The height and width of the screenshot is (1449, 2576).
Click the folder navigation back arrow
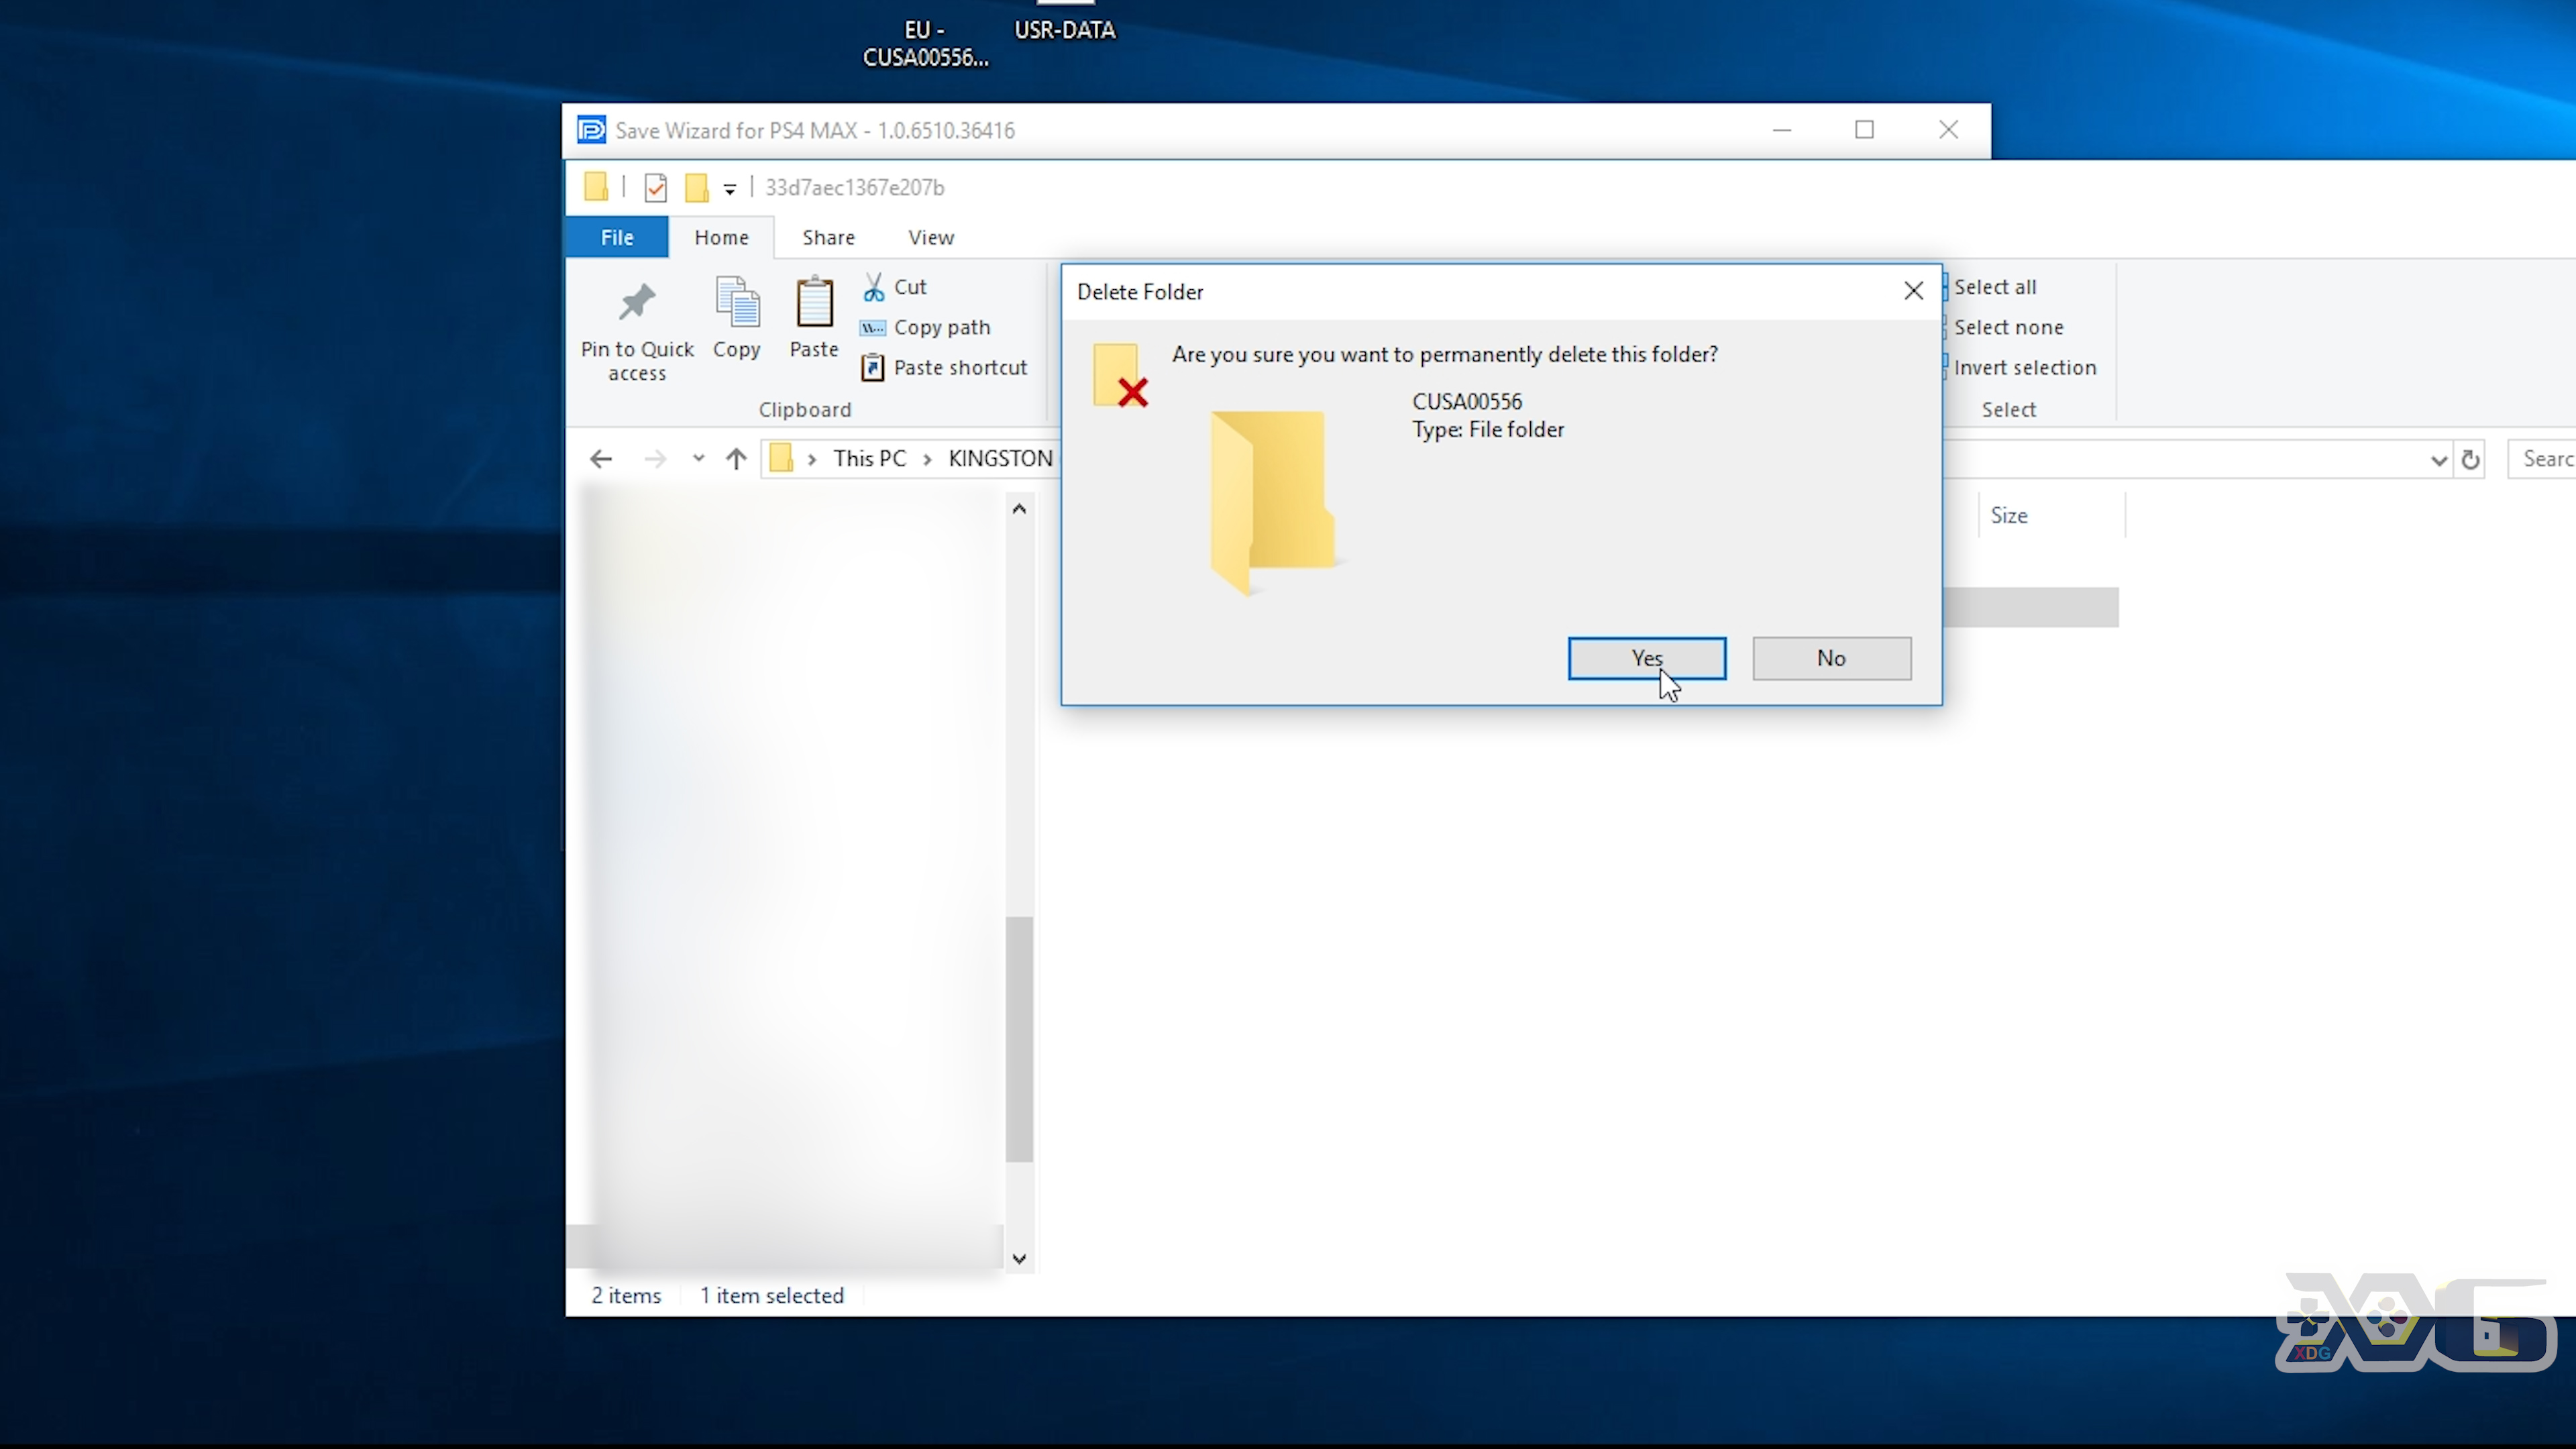(602, 458)
